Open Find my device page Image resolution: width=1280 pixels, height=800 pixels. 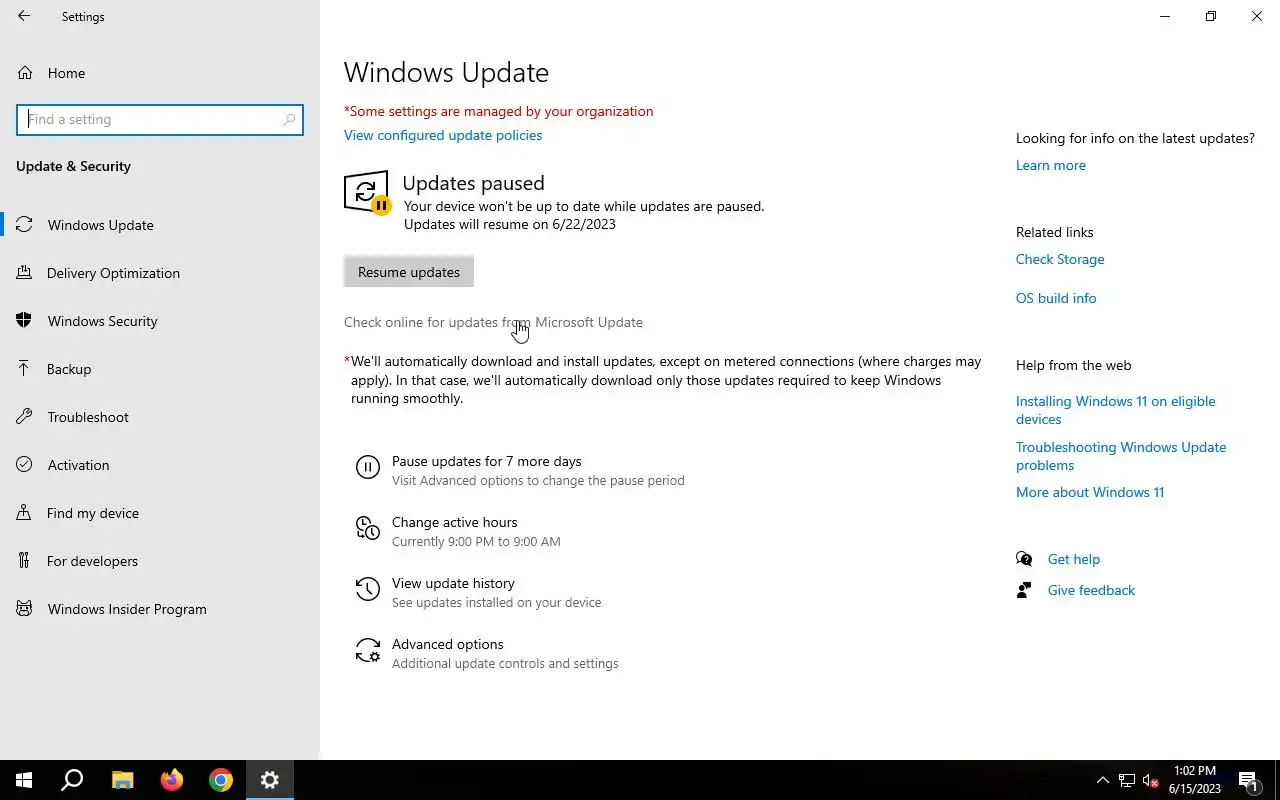(160, 513)
